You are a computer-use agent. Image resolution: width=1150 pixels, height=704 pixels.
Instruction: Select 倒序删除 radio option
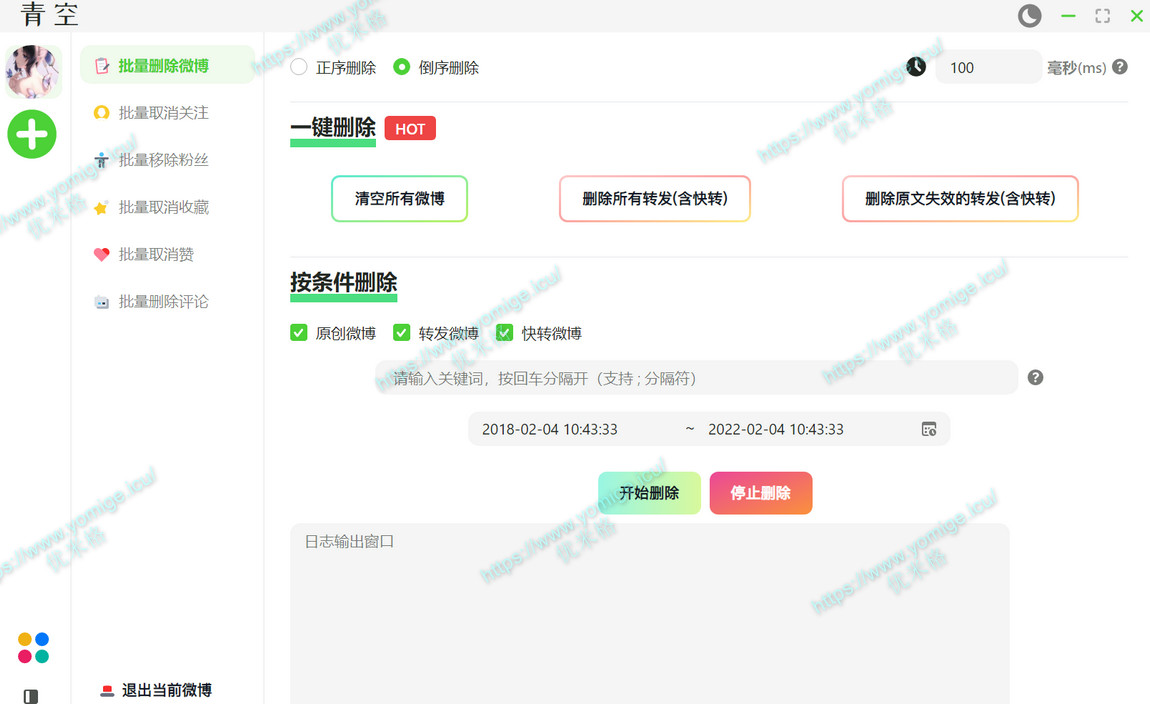(402, 67)
